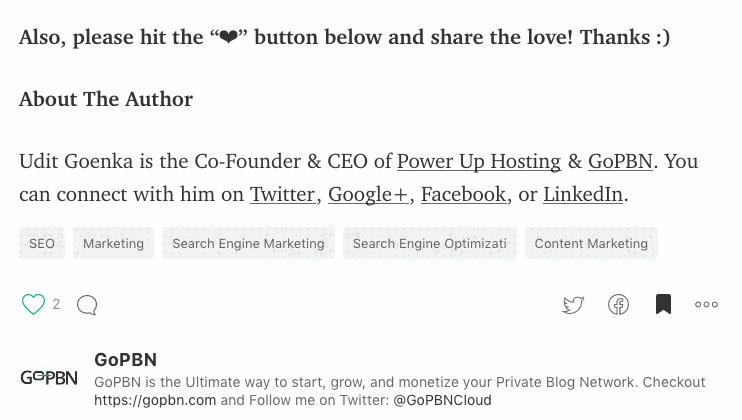Select the SEO tag
Viewport: 742px width, 420px height.
coord(42,243)
